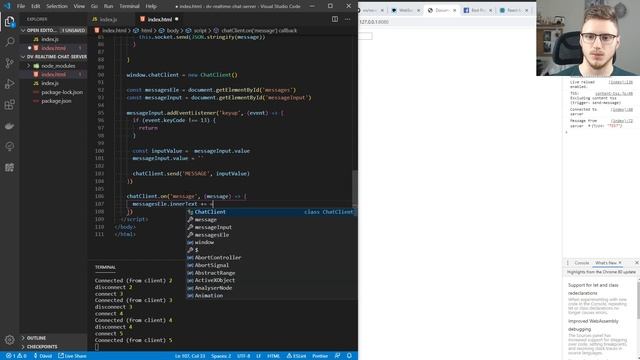Close the Document browser tab
640x360 pixels.
[x=454, y=10]
